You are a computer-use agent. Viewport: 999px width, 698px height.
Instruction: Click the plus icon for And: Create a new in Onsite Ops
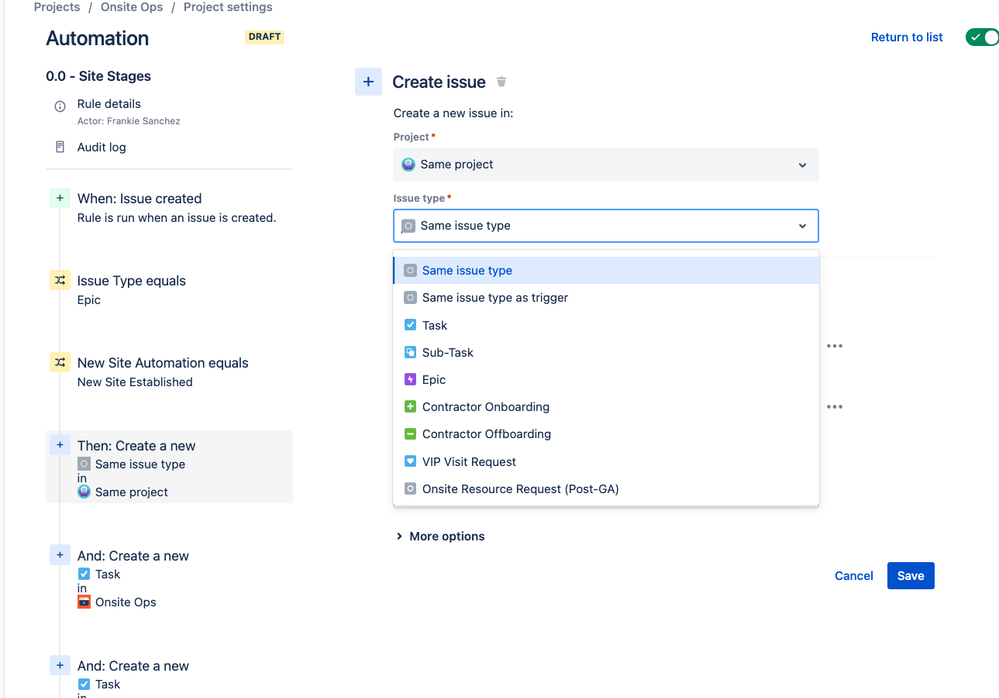pos(60,555)
